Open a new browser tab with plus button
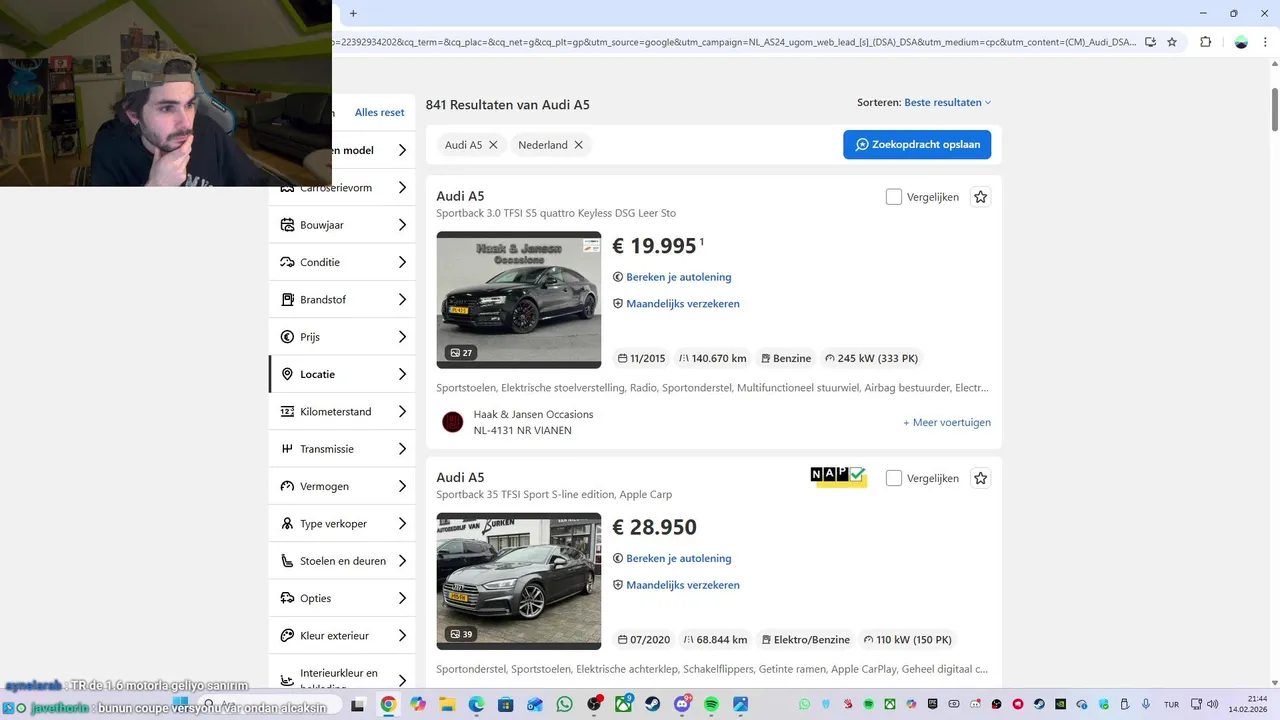This screenshot has width=1280, height=720. tap(353, 13)
